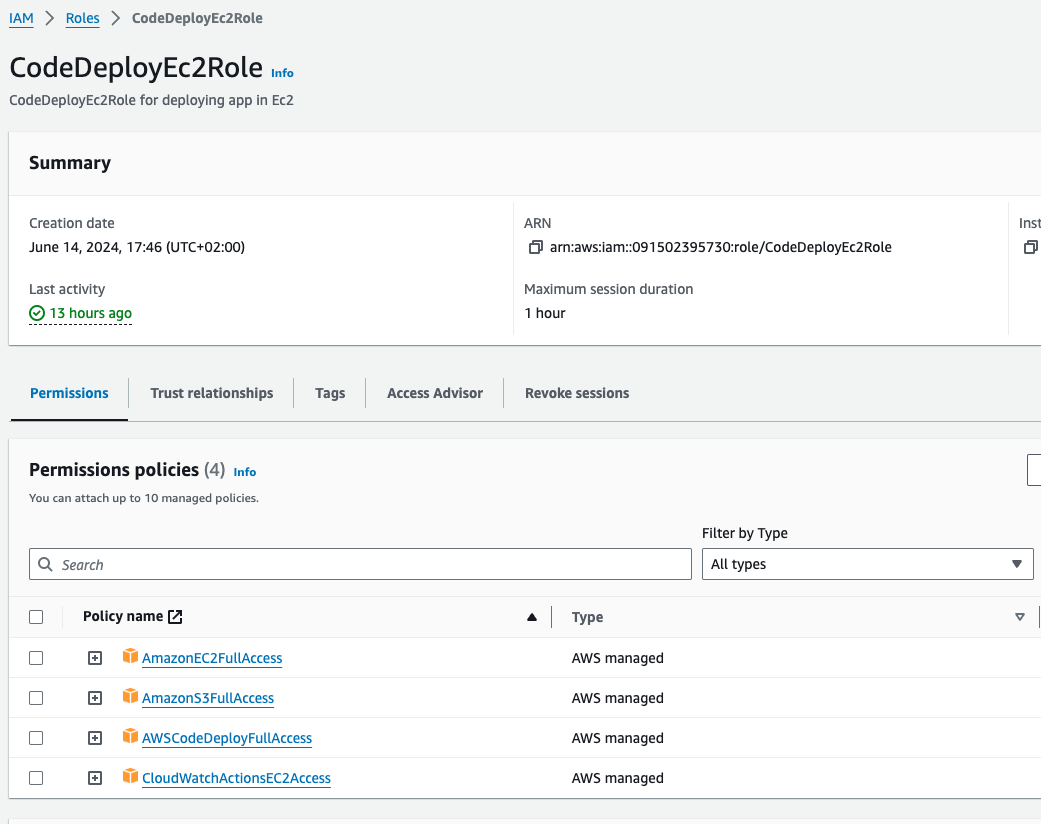The height and width of the screenshot is (824, 1041).
Task: Check the CloudWatchActionsEC2Access row checkbox
Action: click(37, 778)
